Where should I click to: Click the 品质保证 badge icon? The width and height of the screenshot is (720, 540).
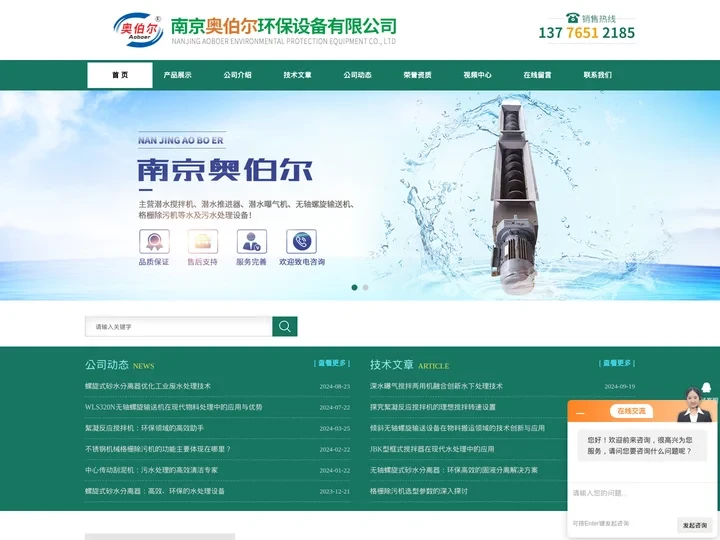(x=154, y=242)
